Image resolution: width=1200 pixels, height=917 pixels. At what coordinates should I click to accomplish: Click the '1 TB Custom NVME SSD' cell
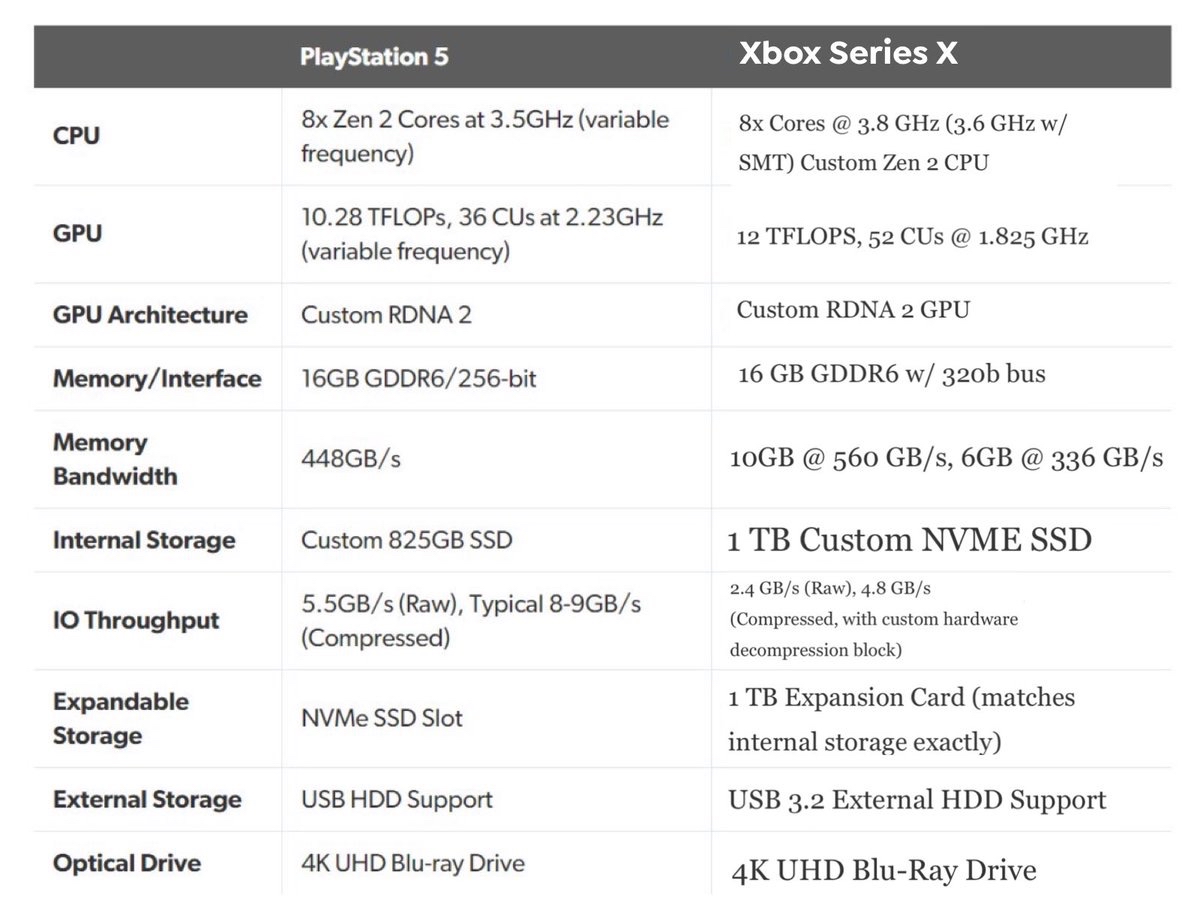click(909, 541)
